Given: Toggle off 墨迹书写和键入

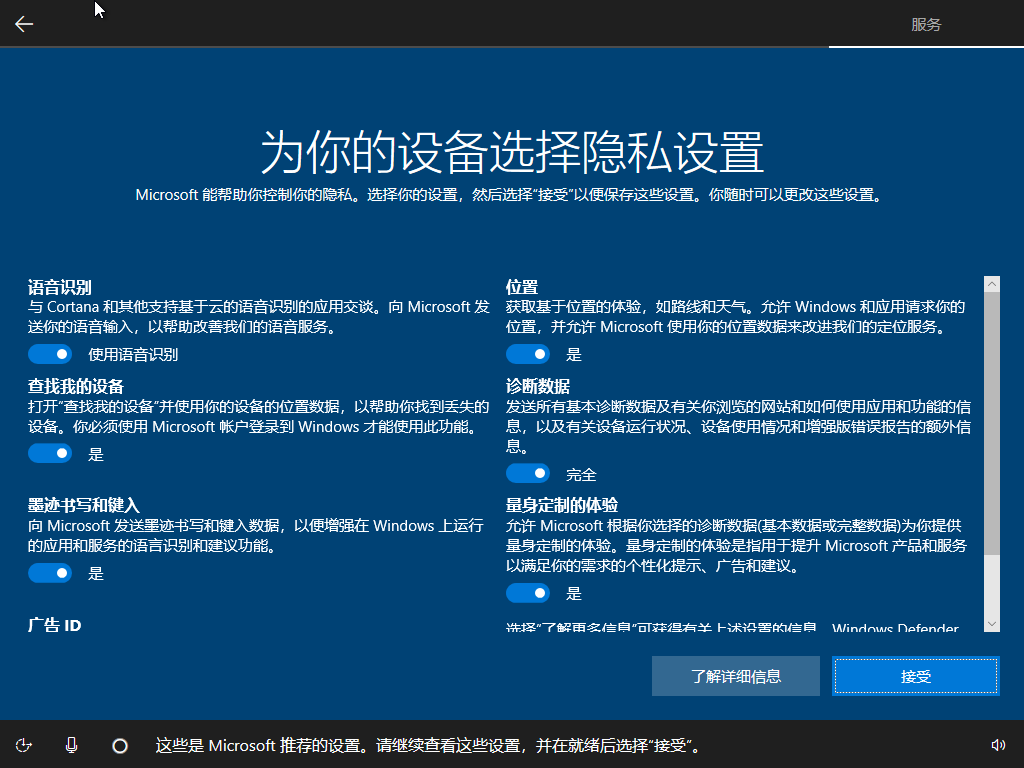Looking at the screenshot, I should click(50, 573).
